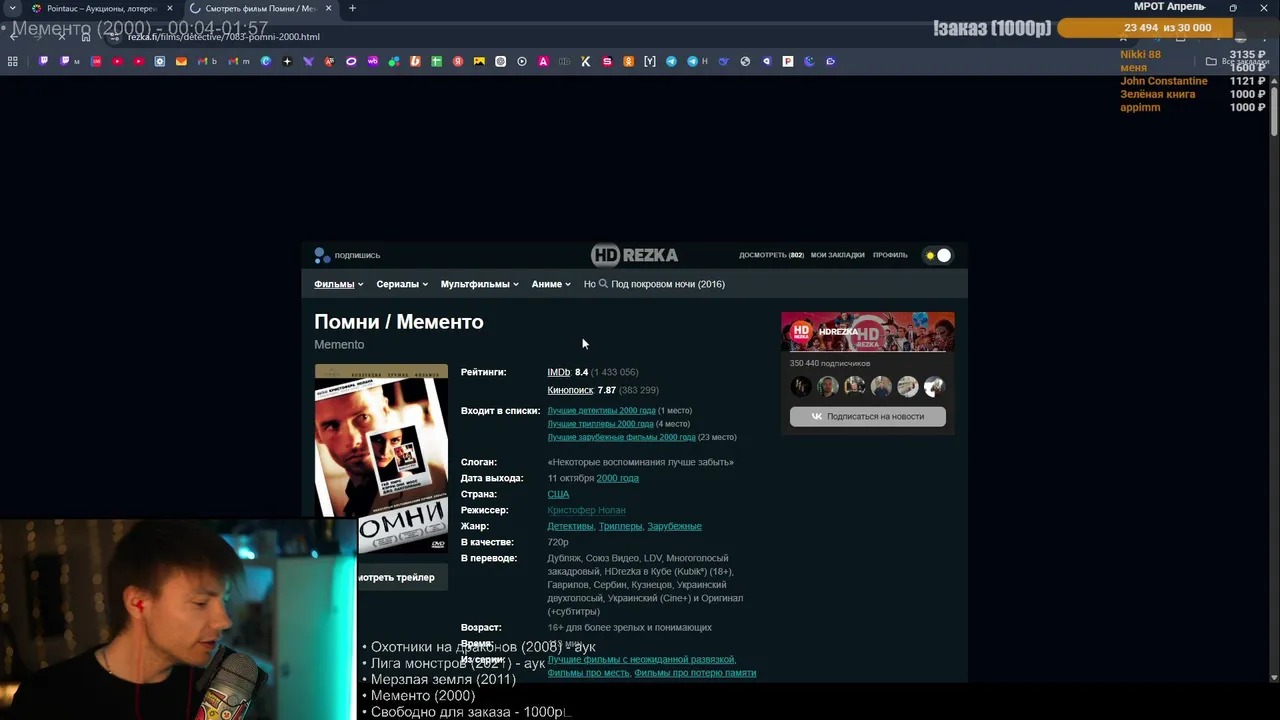The height and width of the screenshot is (720, 1280).
Task: Open ДОСМОТРЕТЬ (802) list
Action: (771, 255)
